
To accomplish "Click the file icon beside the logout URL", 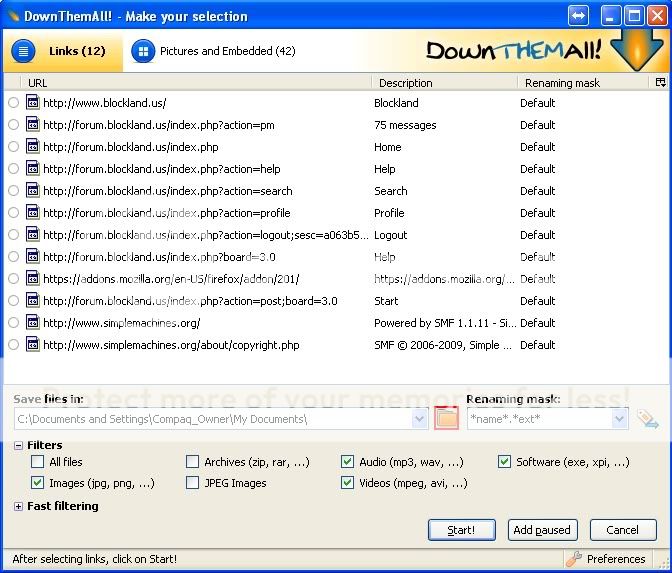I will [x=33, y=234].
